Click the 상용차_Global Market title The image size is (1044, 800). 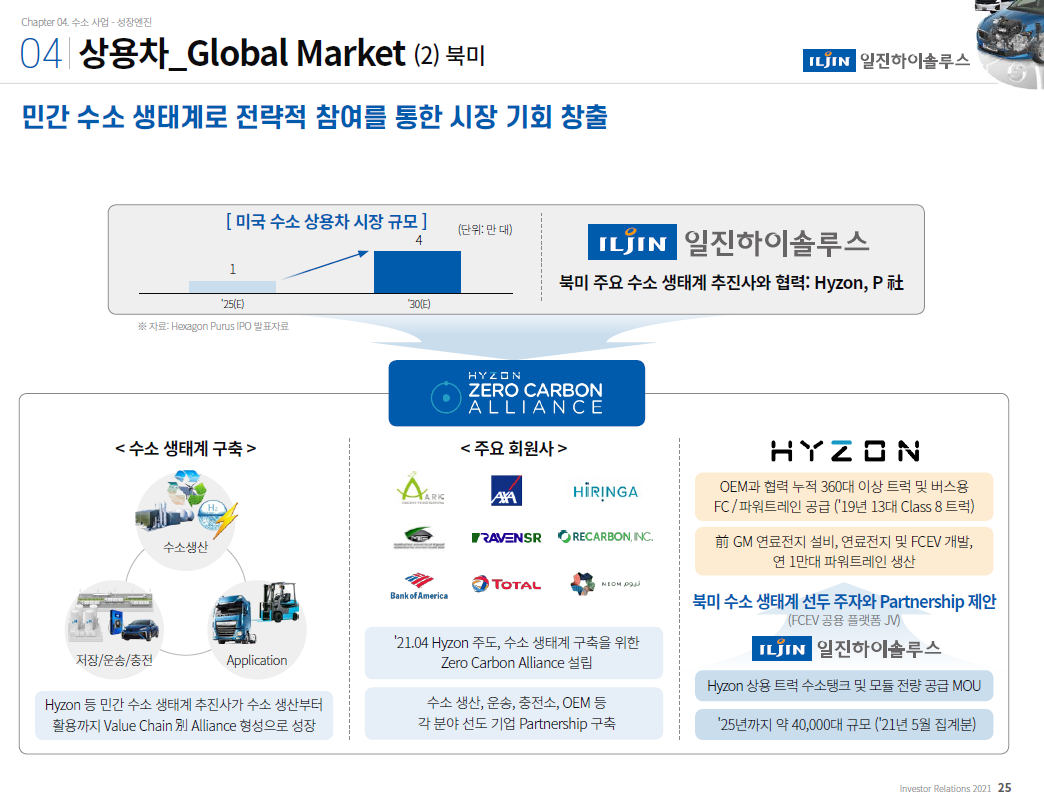242,53
